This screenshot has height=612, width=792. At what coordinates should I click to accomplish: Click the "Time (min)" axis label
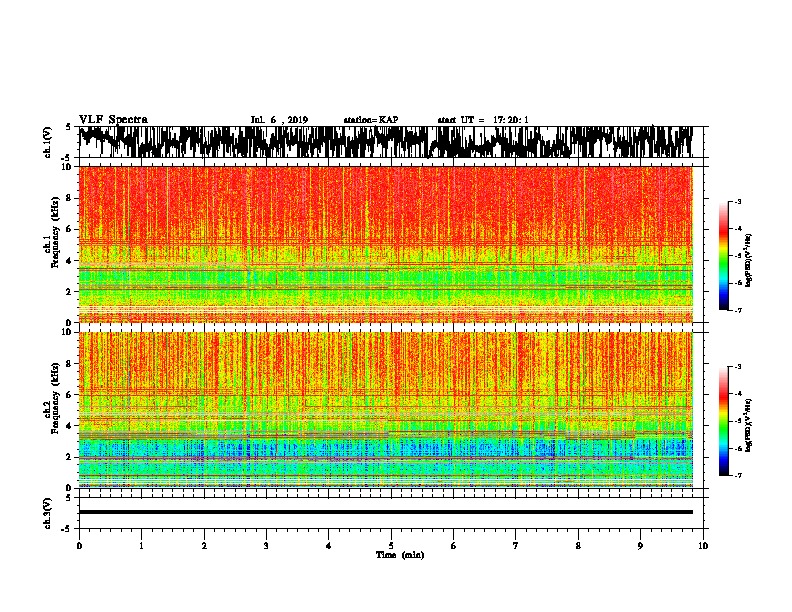400,555
